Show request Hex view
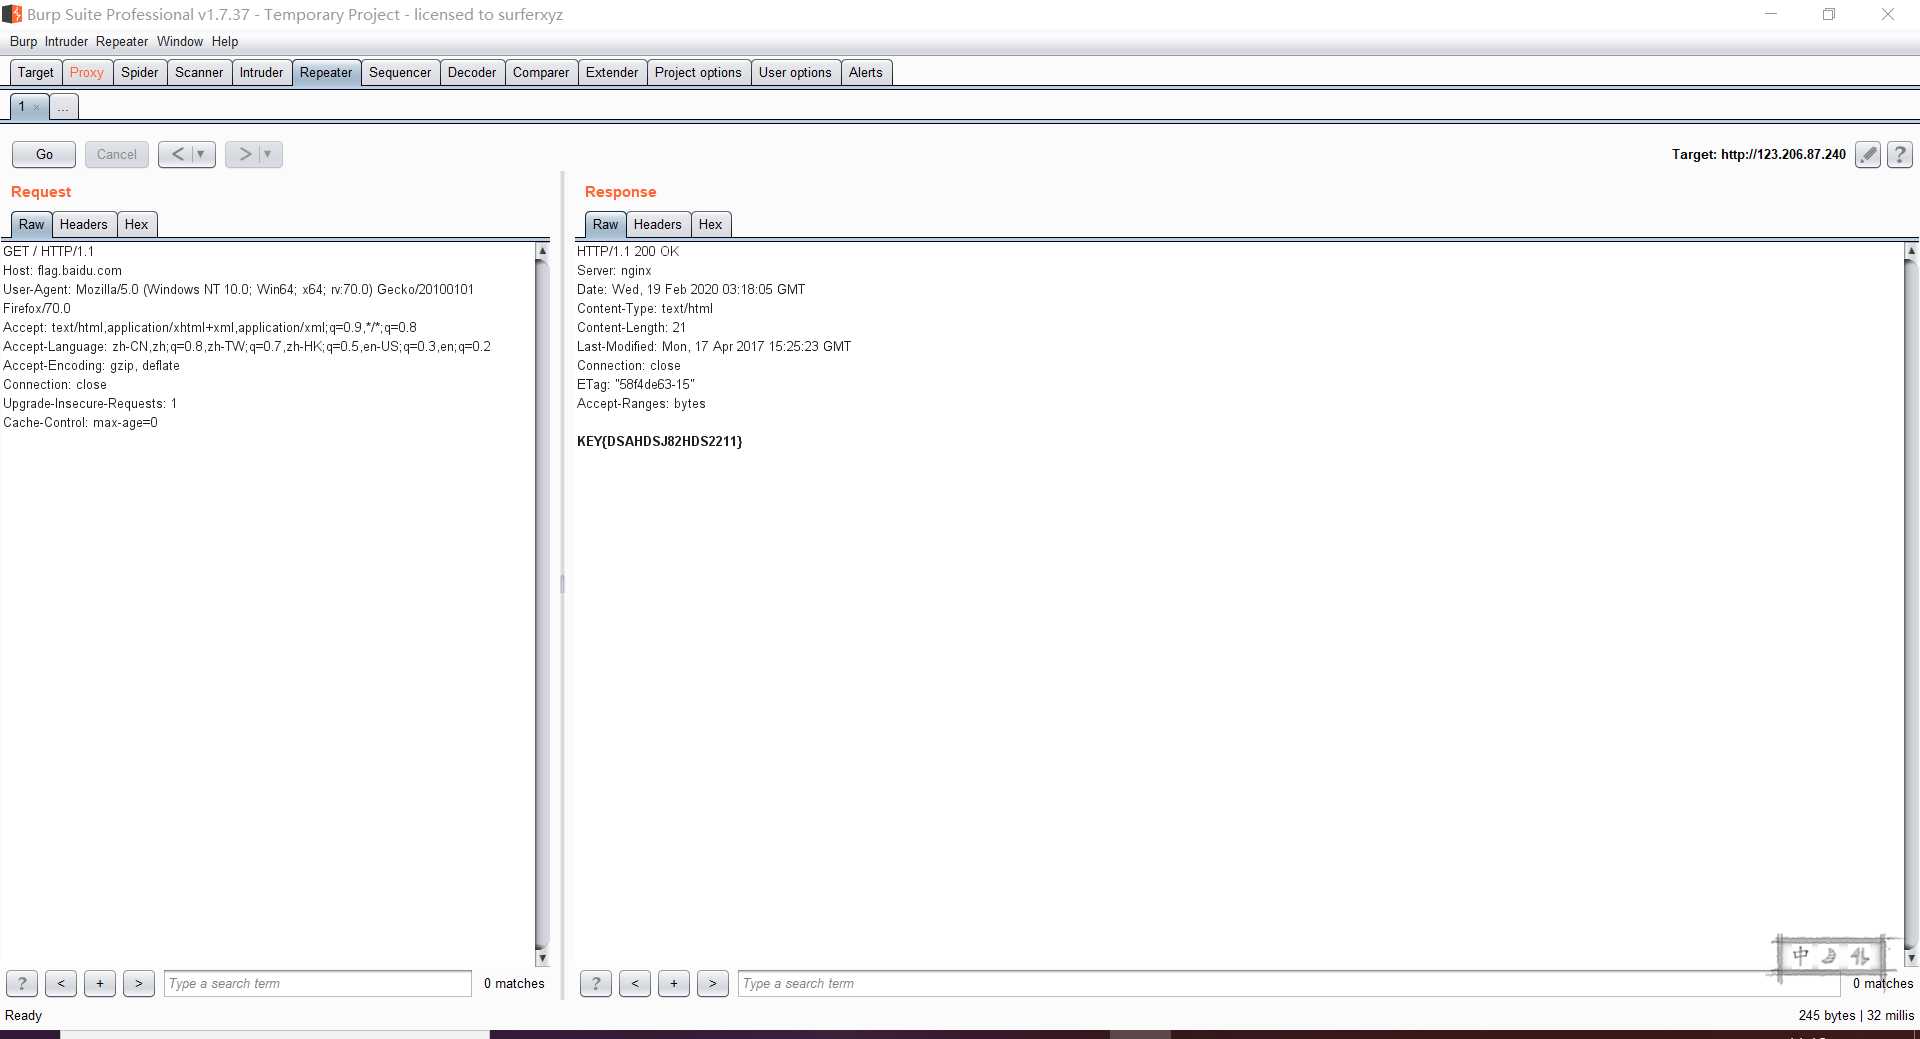The image size is (1920, 1039). coord(136,225)
